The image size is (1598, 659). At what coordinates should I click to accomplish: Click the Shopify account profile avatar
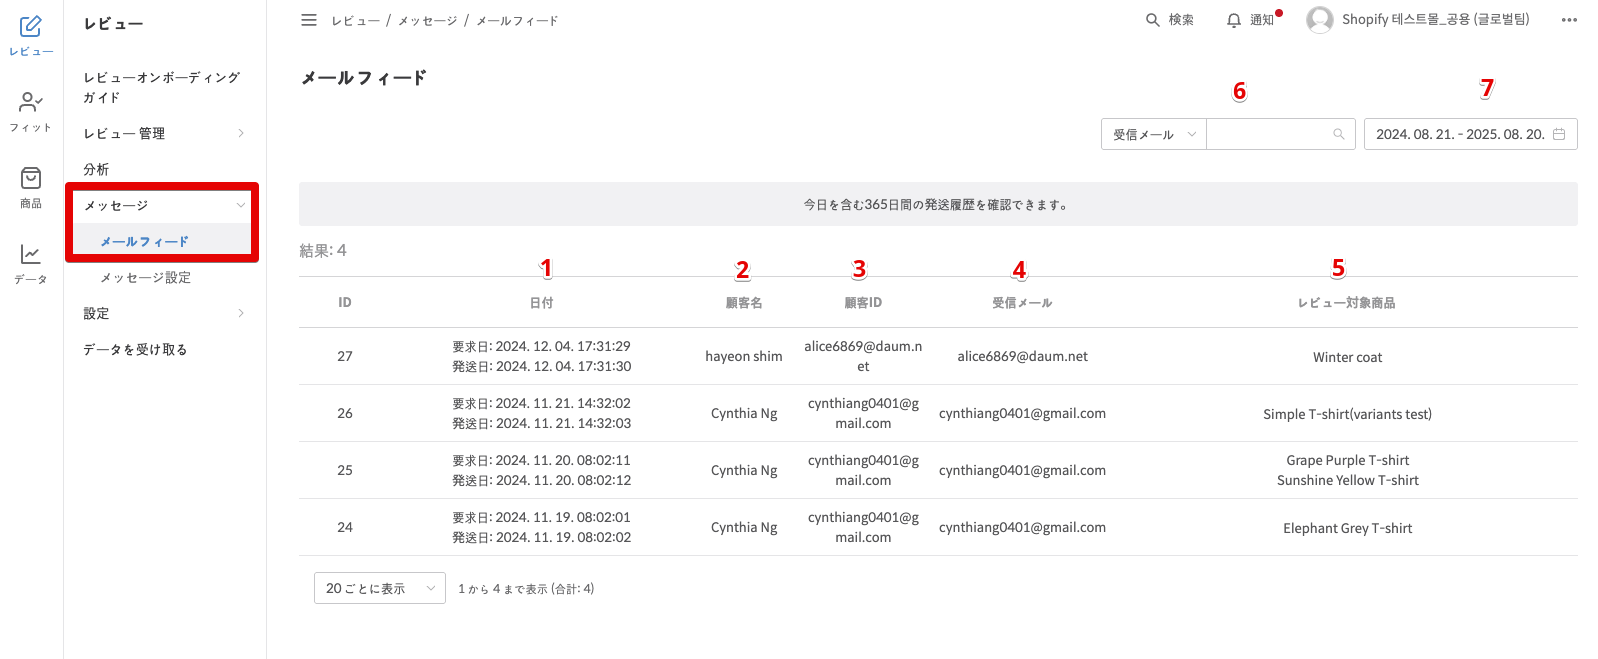[1320, 20]
